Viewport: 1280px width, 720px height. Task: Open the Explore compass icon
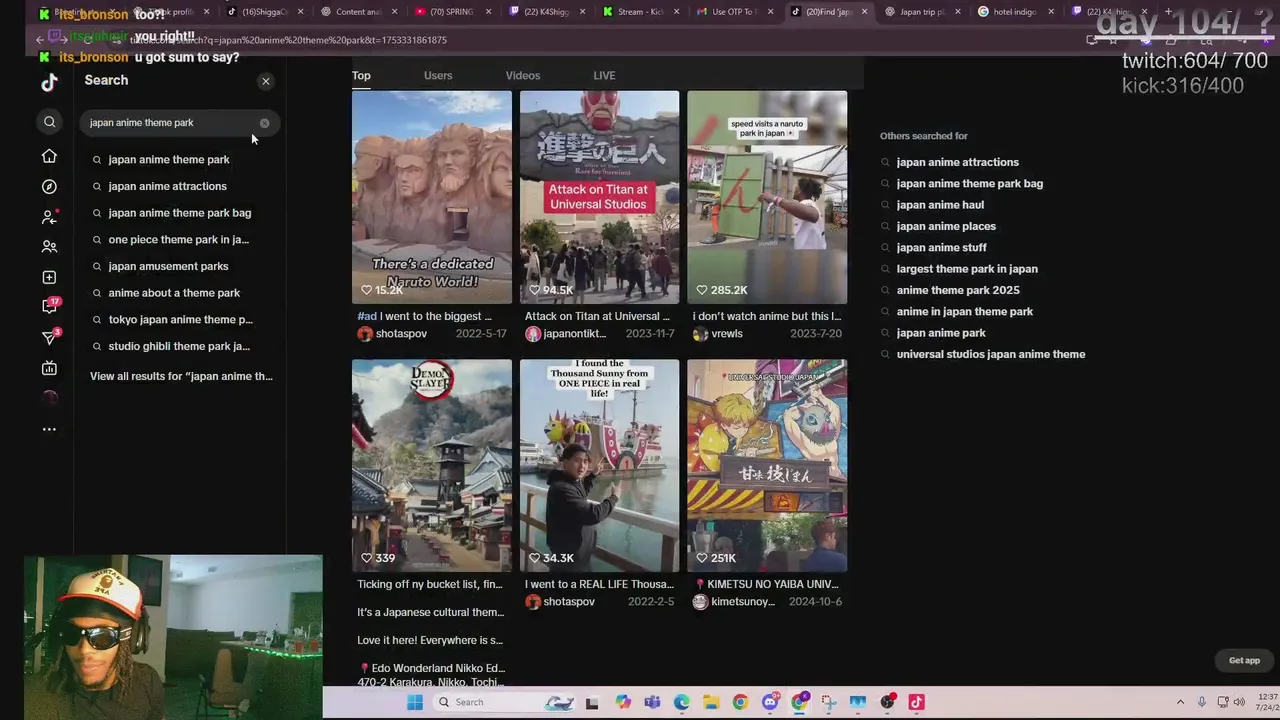click(49, 187)
